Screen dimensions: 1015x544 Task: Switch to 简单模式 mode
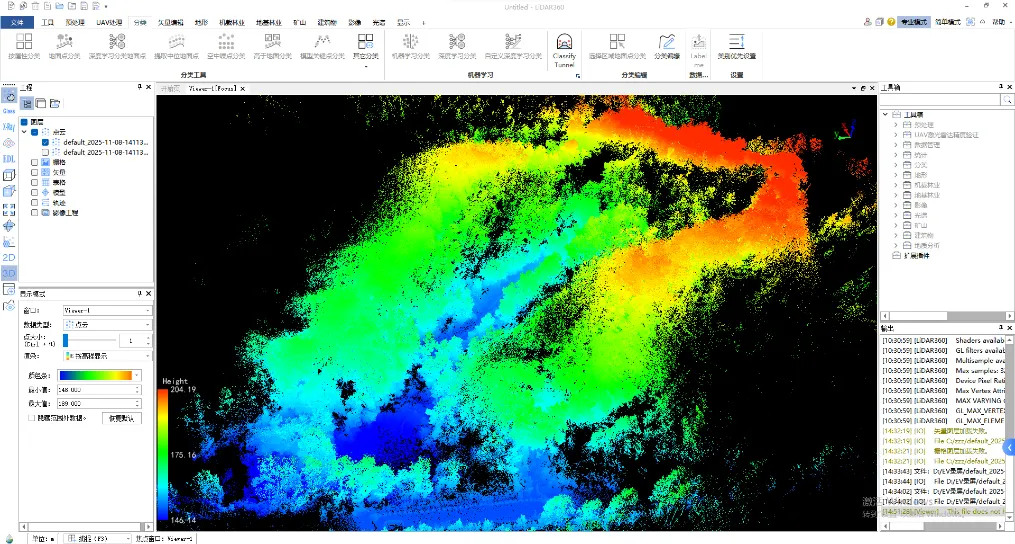(x=948, y=22)
